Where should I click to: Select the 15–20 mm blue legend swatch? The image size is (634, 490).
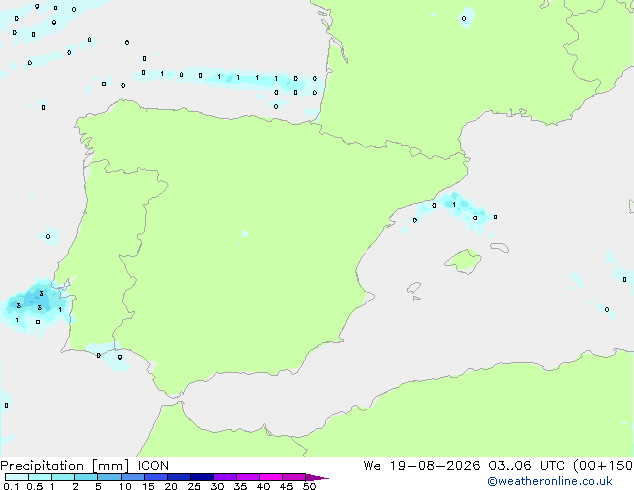point(155,477)
